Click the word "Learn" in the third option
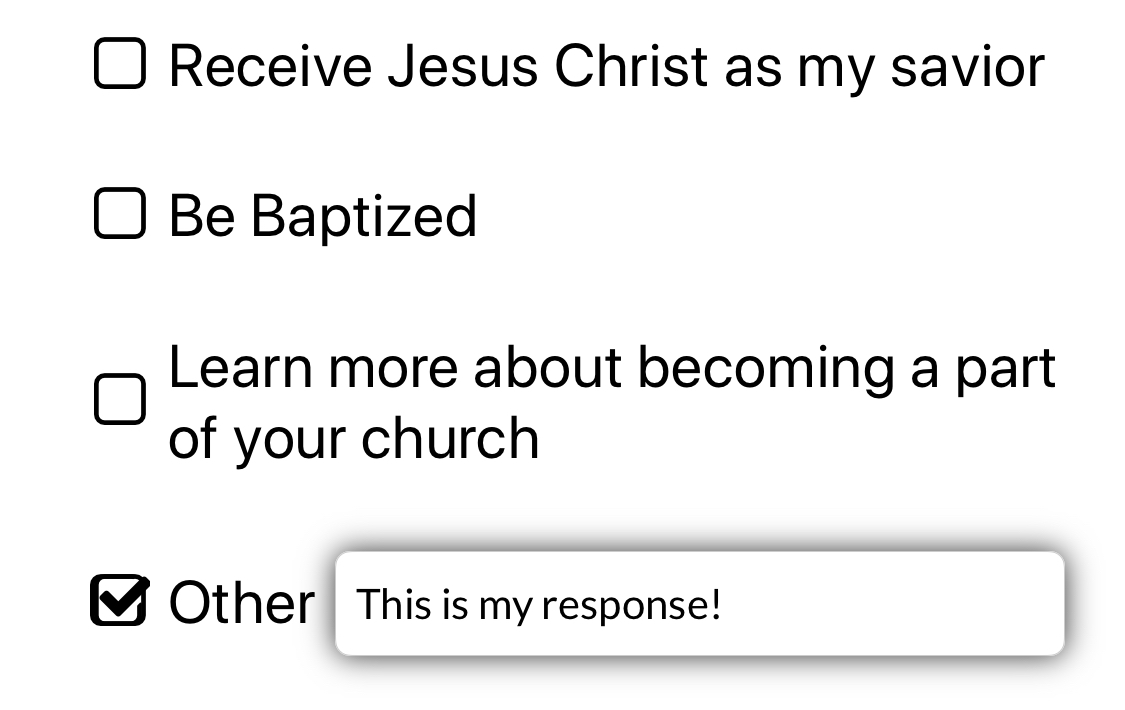 240,367
